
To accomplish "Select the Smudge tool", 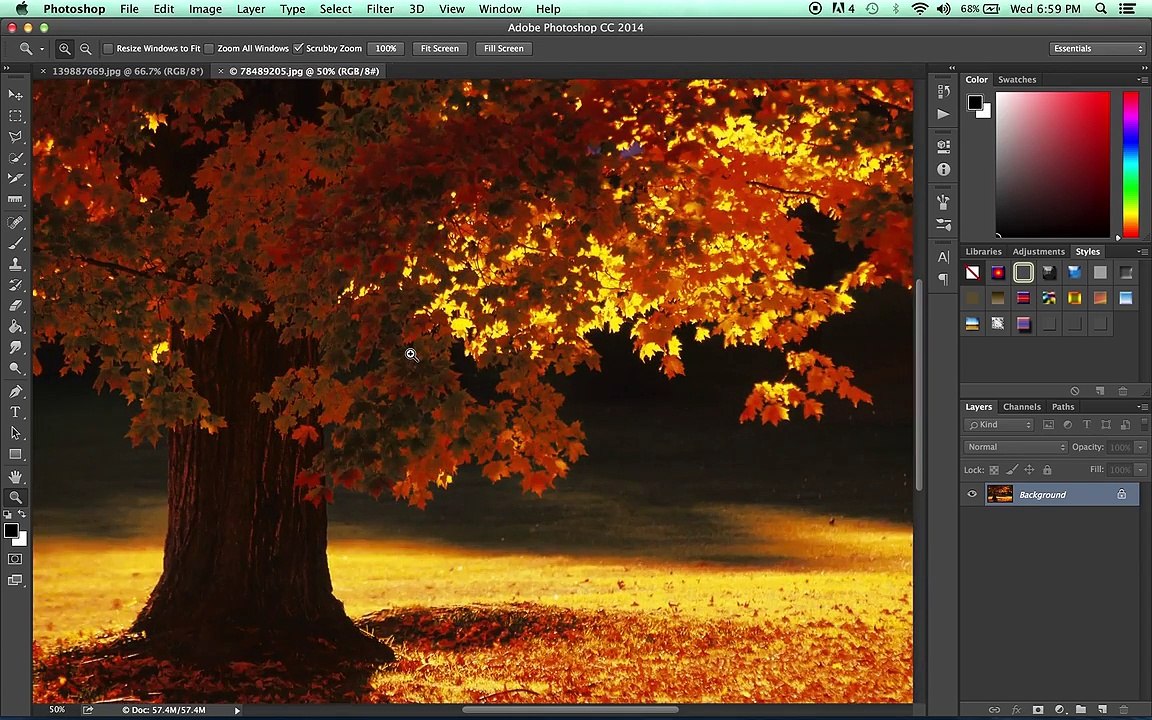I will click(15, 348).
